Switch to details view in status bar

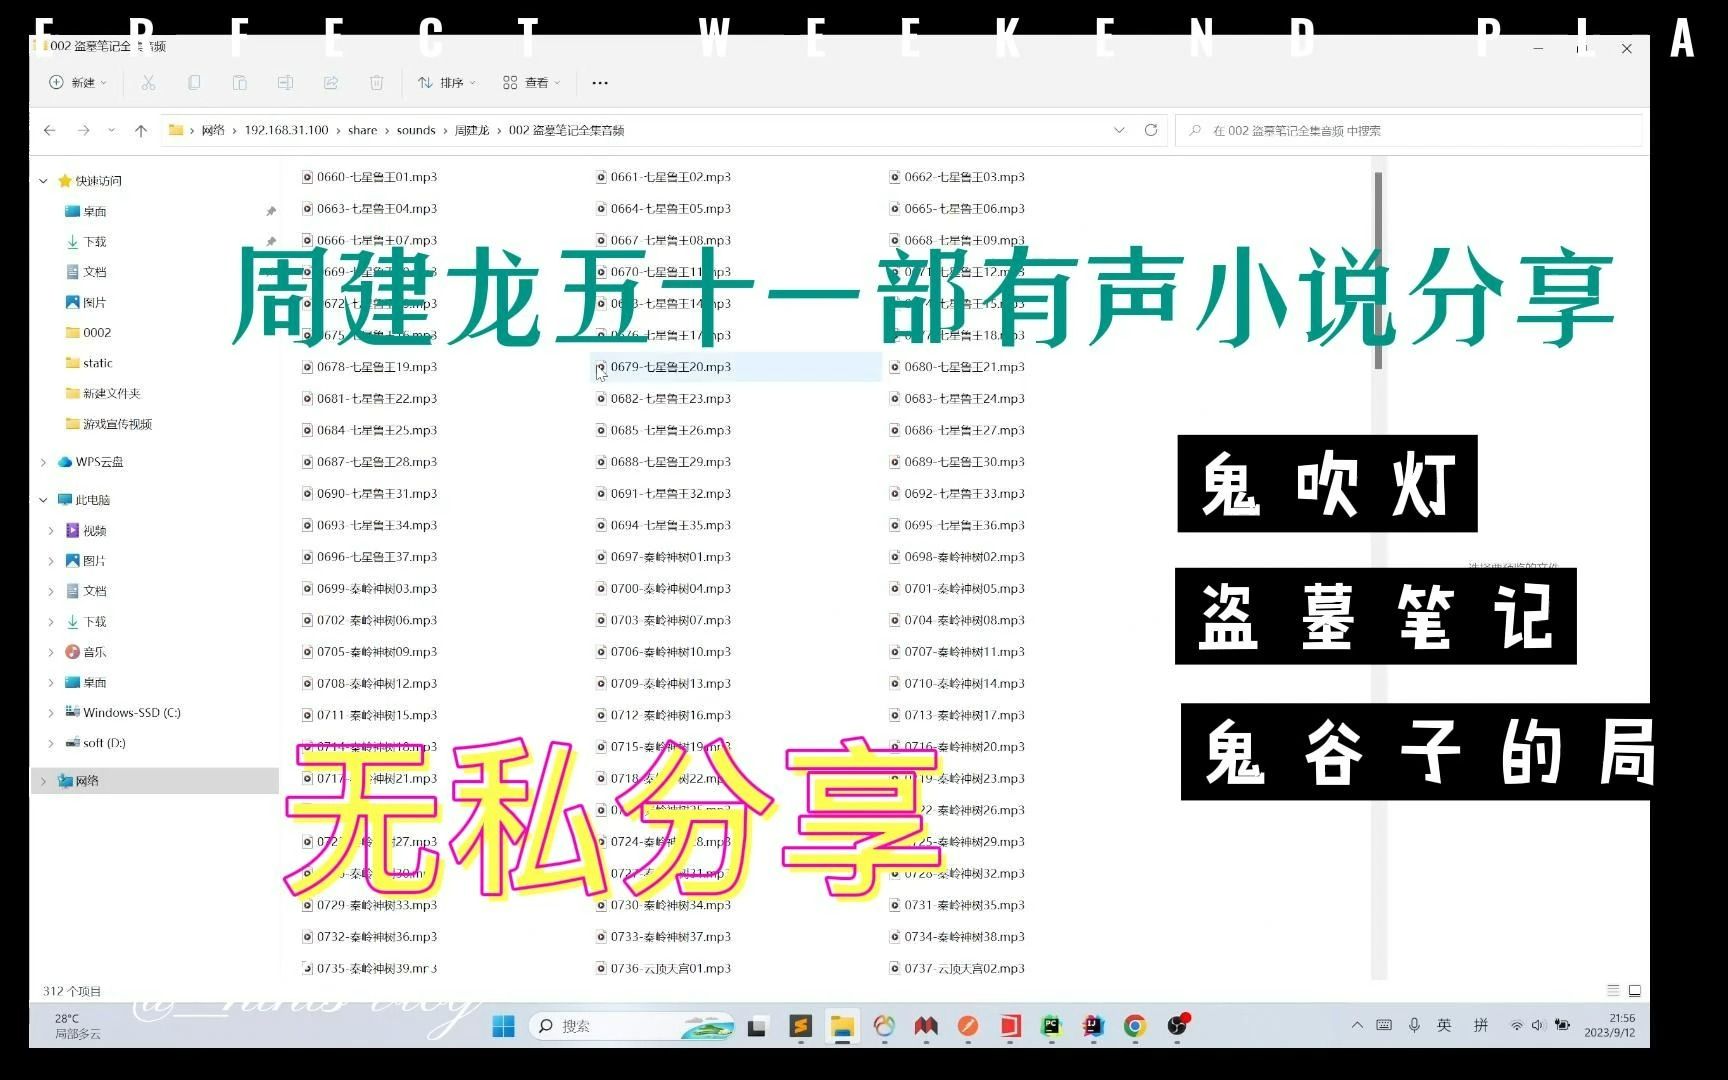click(1613, 991)
